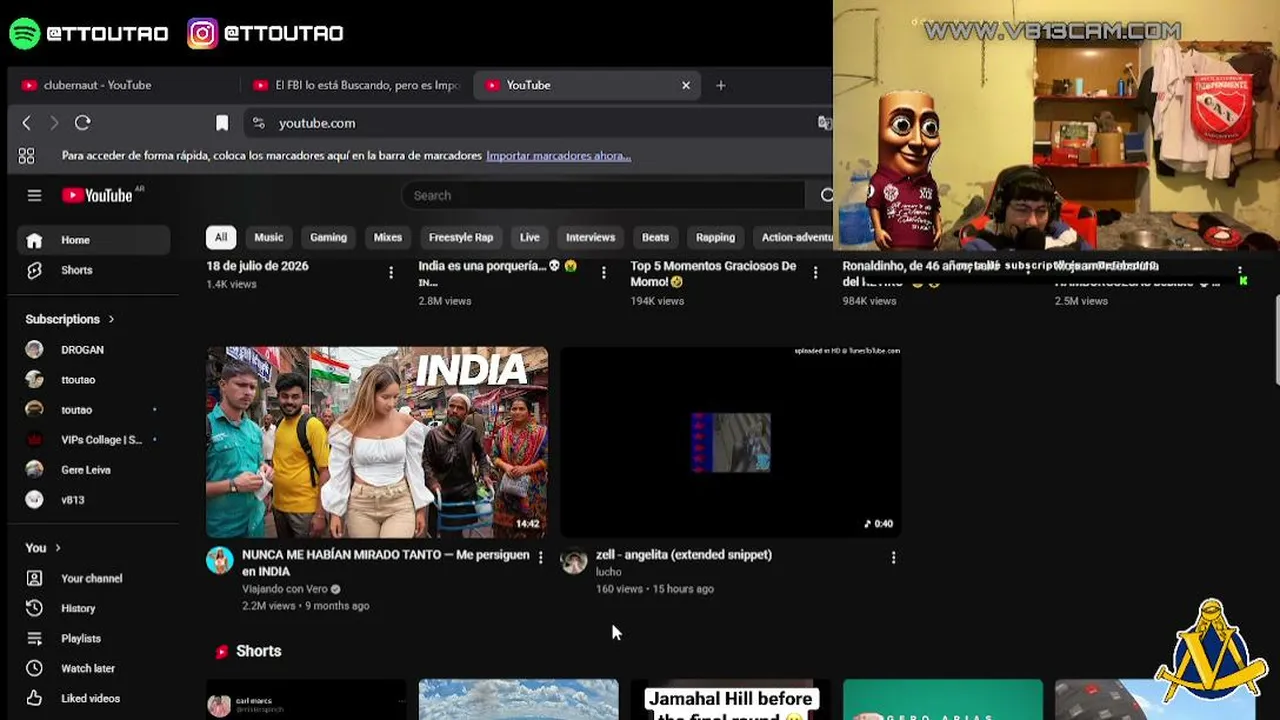Select the All filter chip
The width and height of the screenshot is (1280, 720).
[221, 238]
